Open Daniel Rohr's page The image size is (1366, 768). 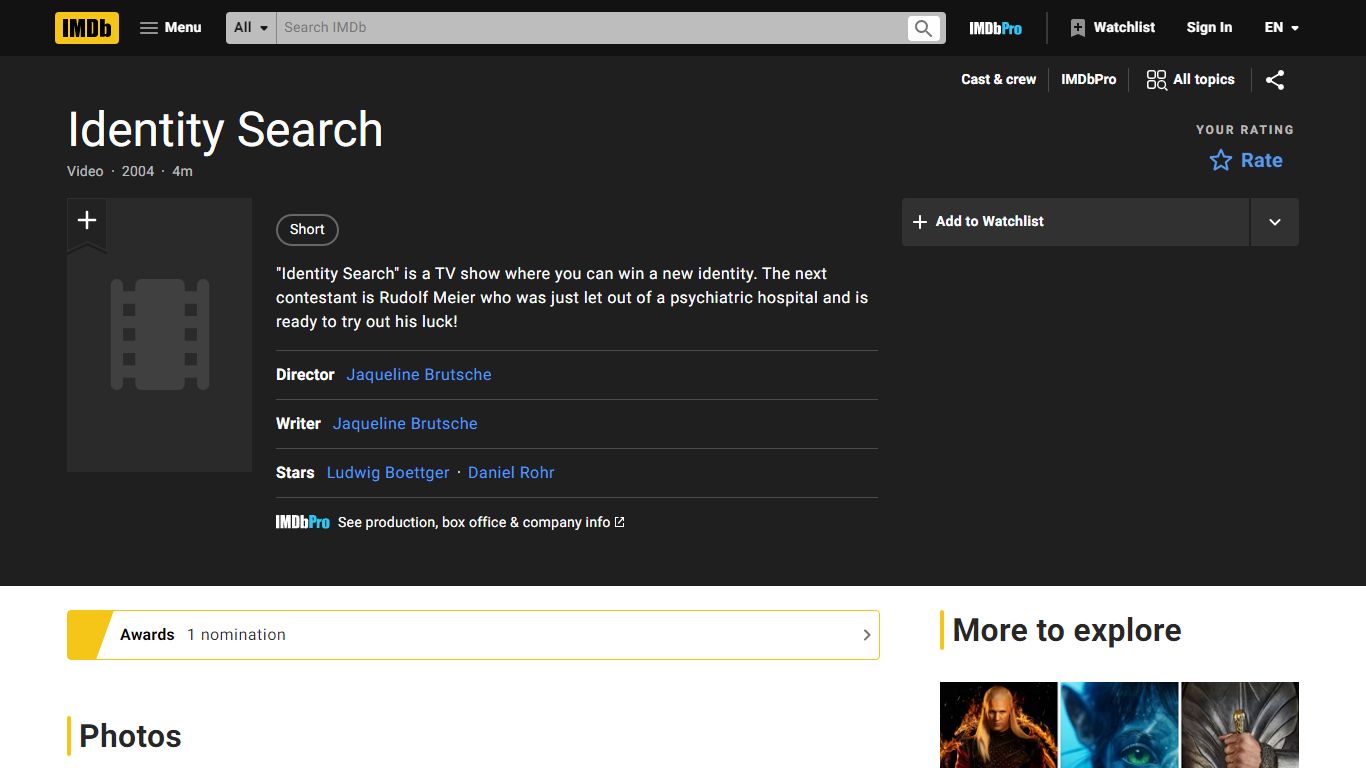pos(511,472)
